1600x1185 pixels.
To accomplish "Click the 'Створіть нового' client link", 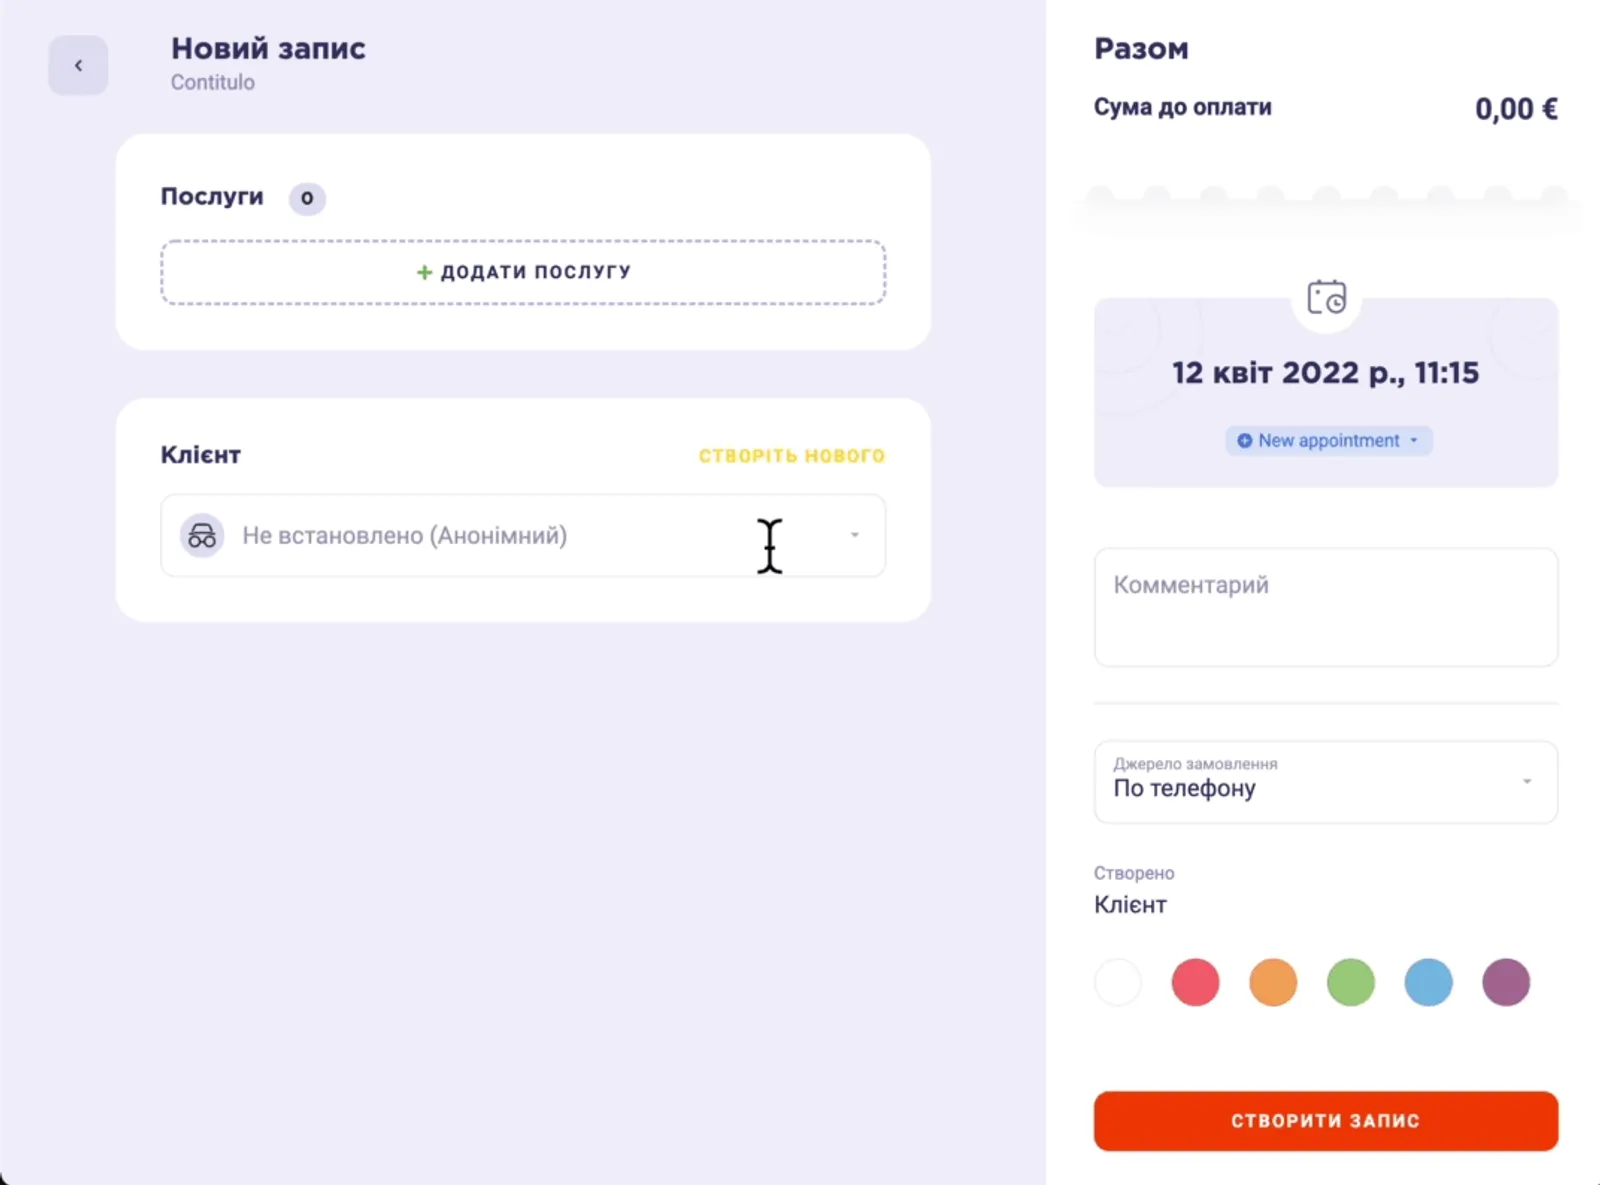I will click(x=791, y=456).
